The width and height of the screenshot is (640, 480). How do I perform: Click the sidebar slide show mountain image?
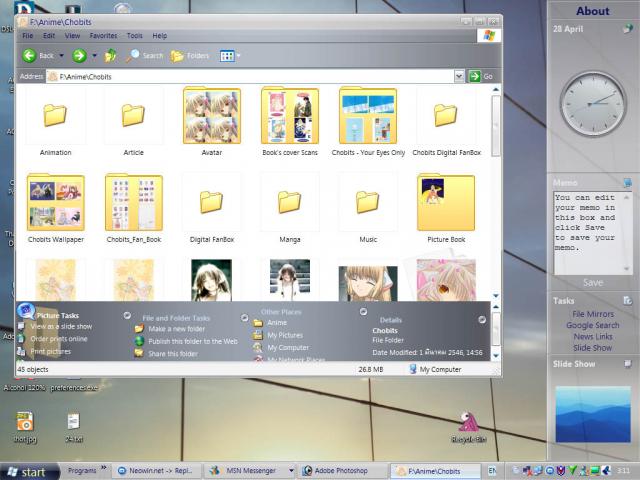tap(593, 414)
